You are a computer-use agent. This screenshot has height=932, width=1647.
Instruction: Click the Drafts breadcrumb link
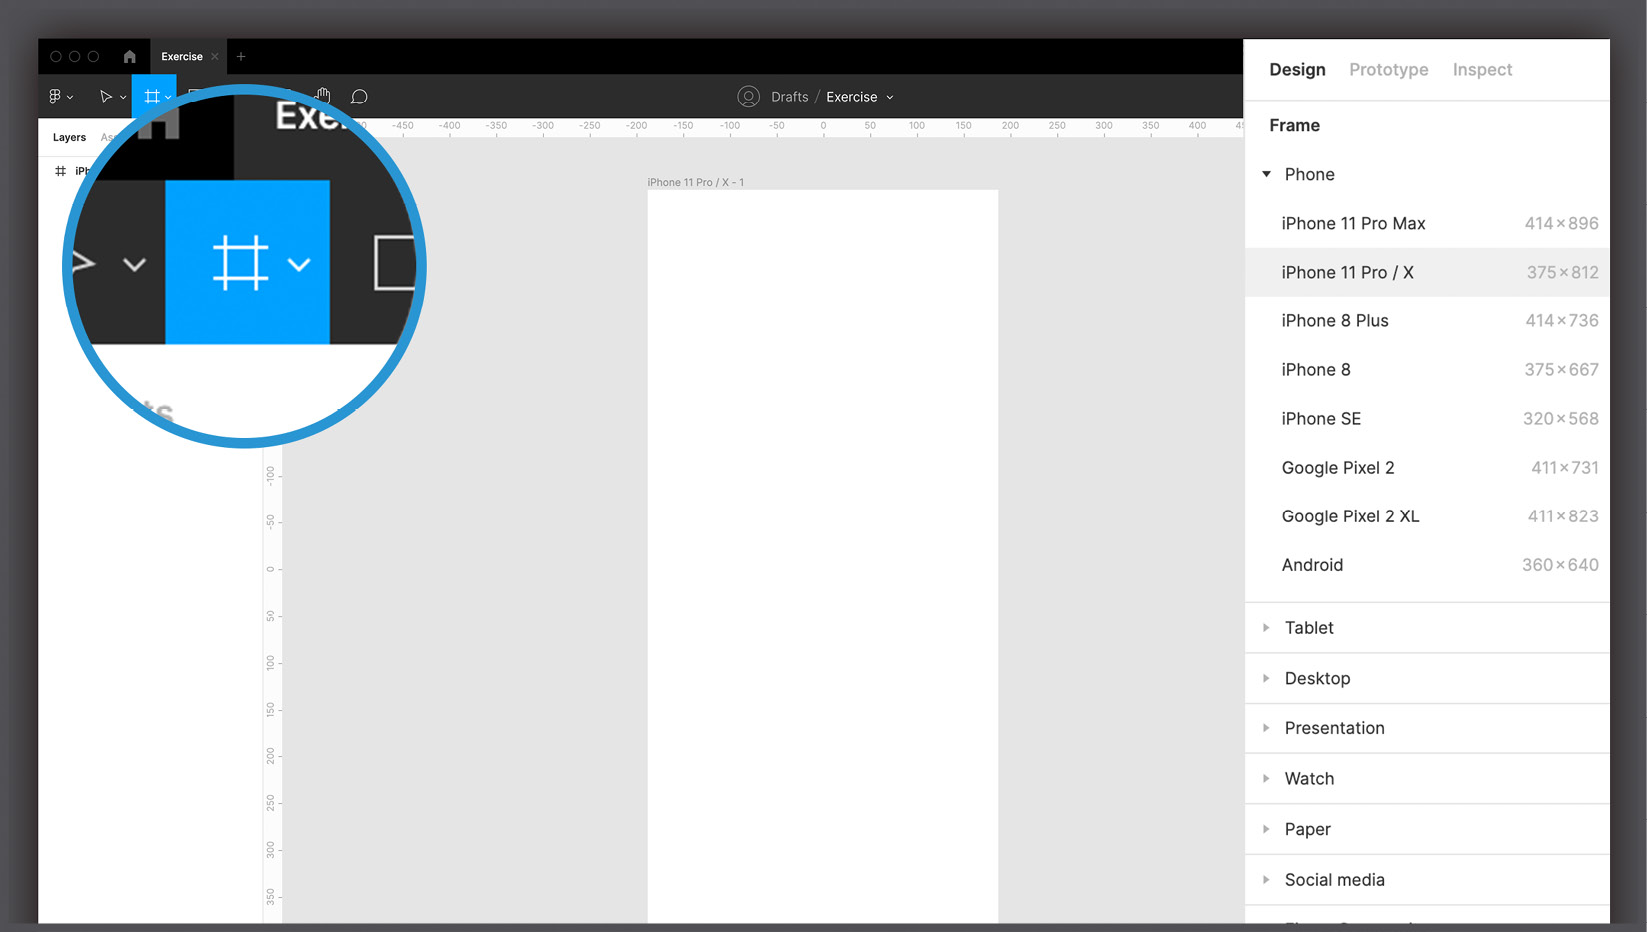(789, 96)
